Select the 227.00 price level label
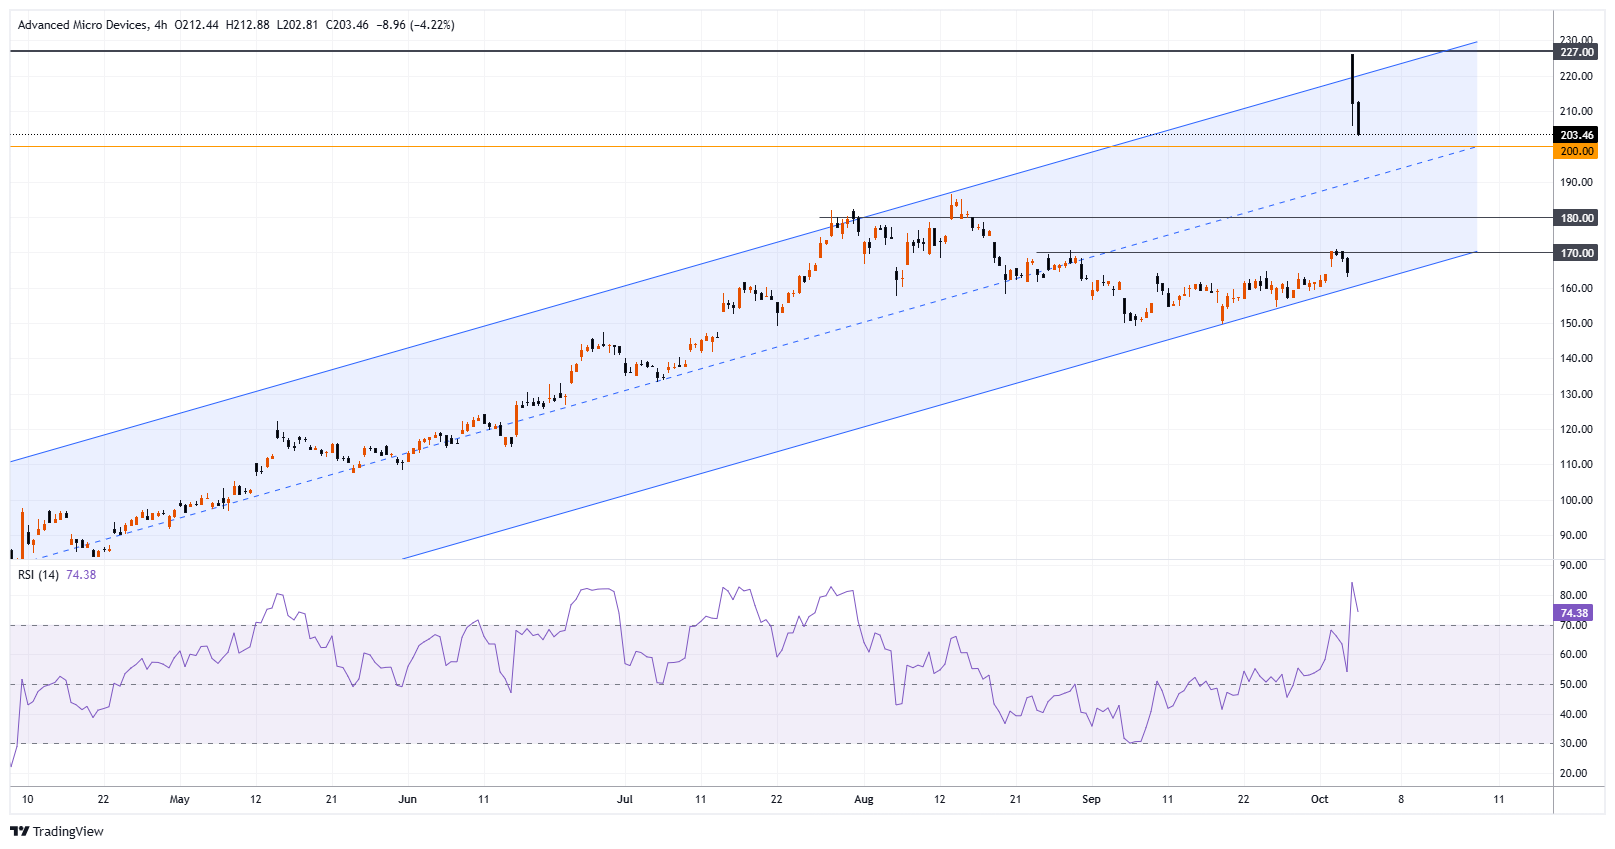The height and width of the screenshot is (849, 1615). pyautogui.click(x=1576, y=52)
